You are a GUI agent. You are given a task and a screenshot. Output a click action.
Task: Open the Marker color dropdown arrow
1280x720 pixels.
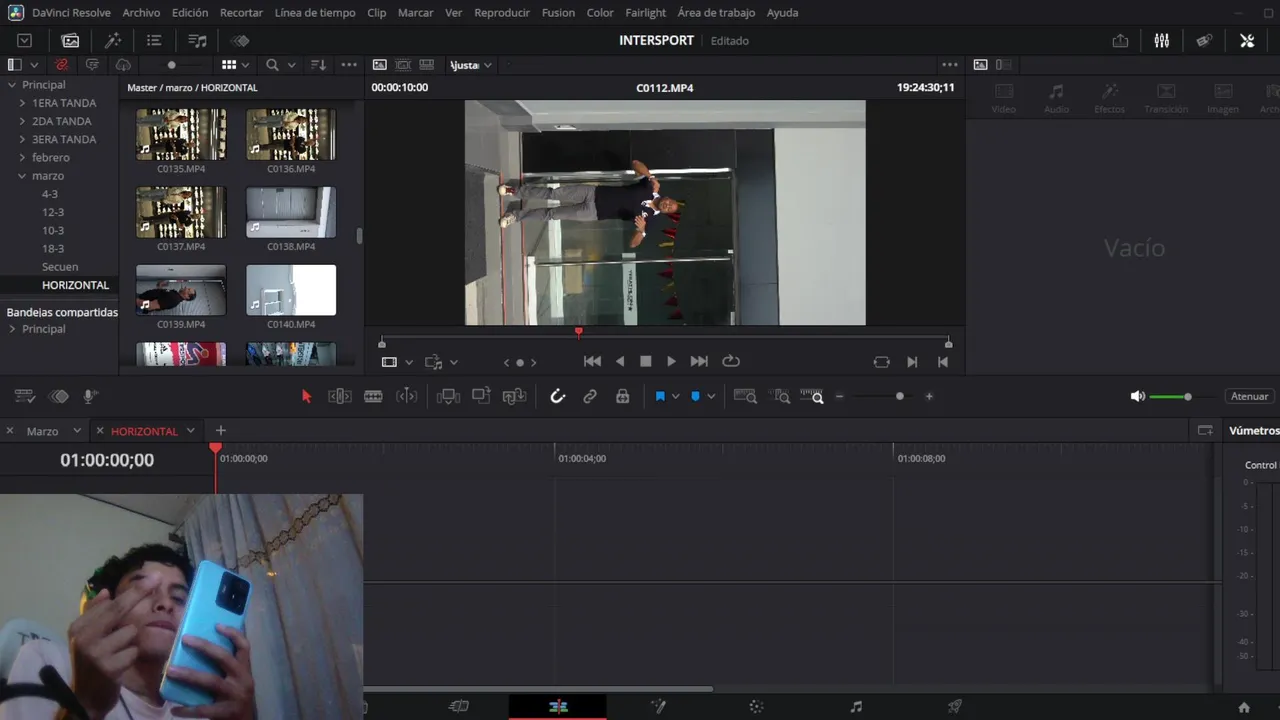click(711, 397)
